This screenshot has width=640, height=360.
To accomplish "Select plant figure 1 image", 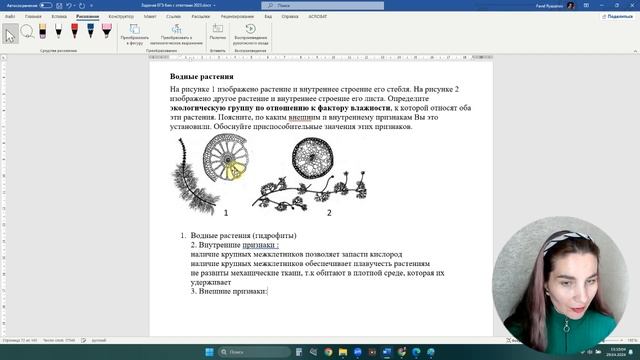I will click(x=210, y=176).
